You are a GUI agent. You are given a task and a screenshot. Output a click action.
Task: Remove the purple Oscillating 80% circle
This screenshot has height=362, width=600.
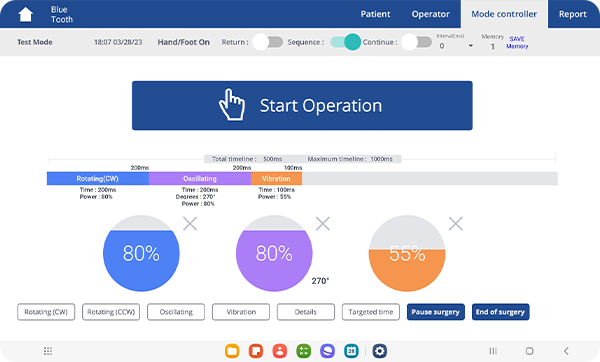pos(323,224)
